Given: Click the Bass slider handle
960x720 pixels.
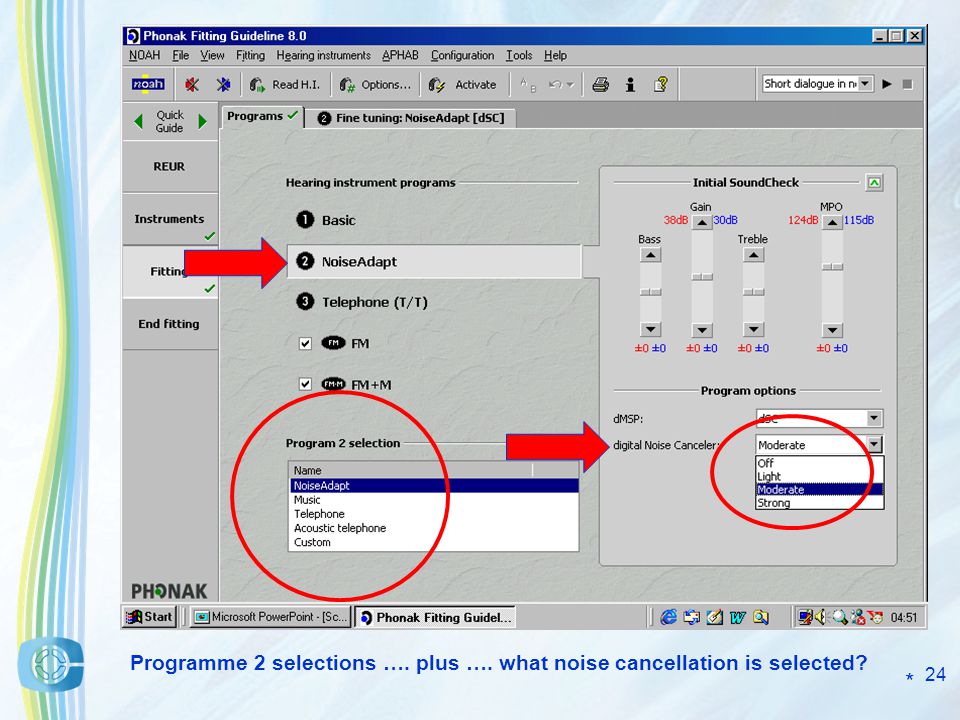Looking at the screenshot, I should click(650, 292).
